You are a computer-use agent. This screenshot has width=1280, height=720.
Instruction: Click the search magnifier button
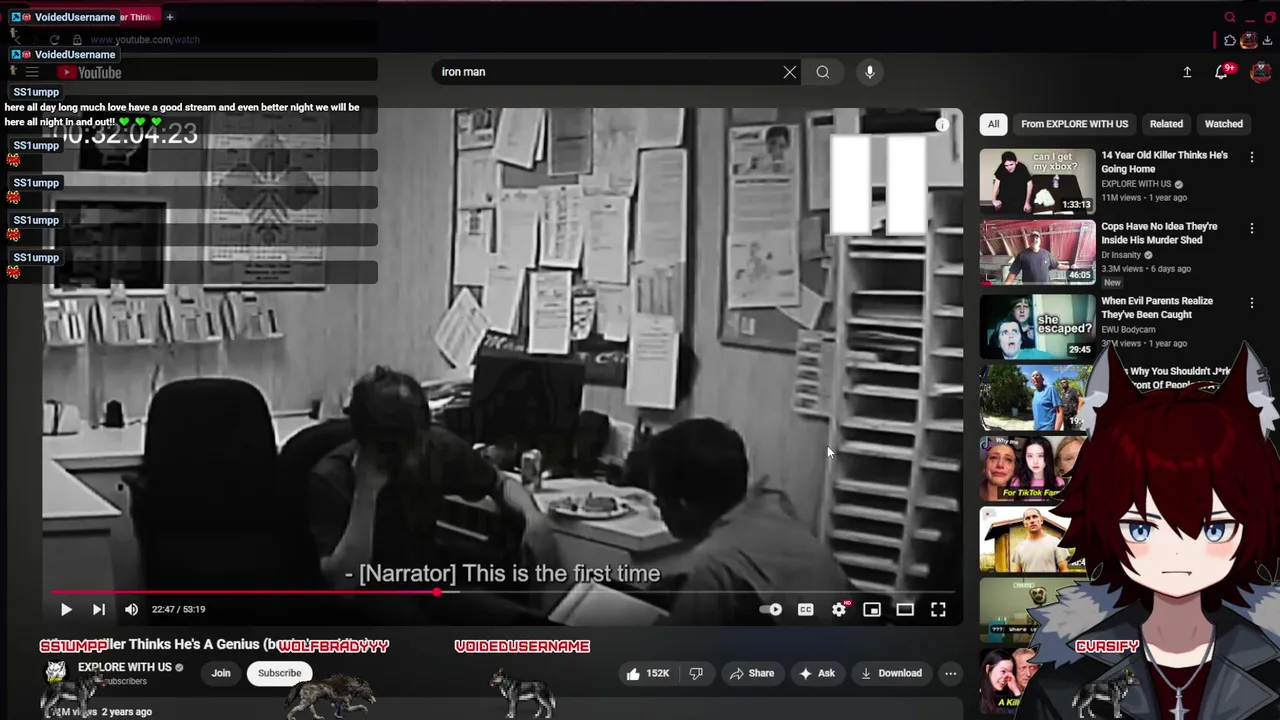pos(823,72)
